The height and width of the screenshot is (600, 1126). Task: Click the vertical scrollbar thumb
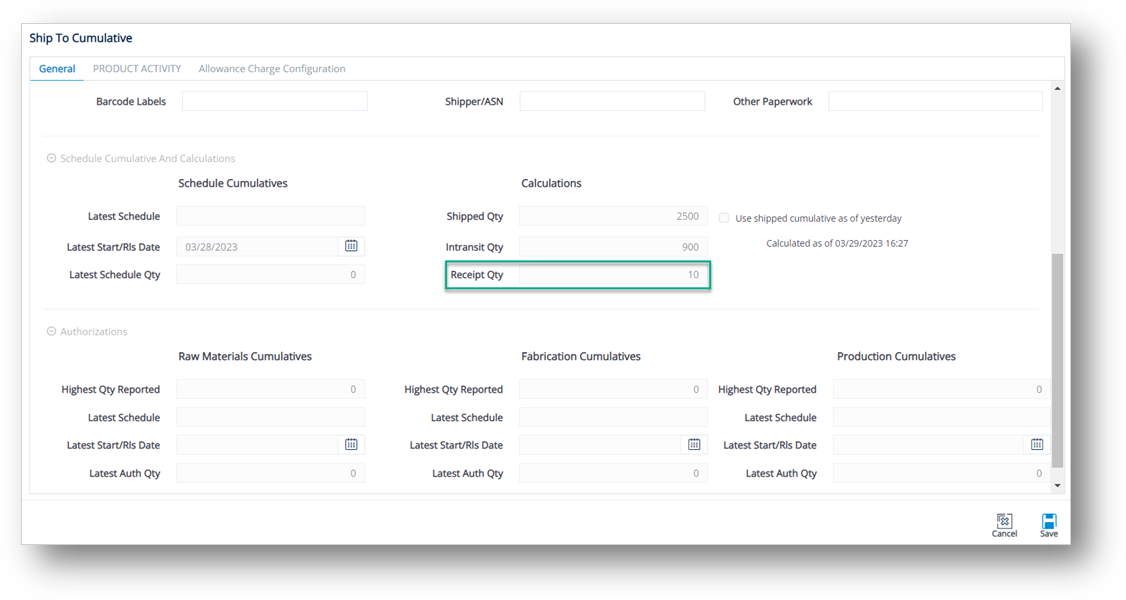click(1057, 360)
